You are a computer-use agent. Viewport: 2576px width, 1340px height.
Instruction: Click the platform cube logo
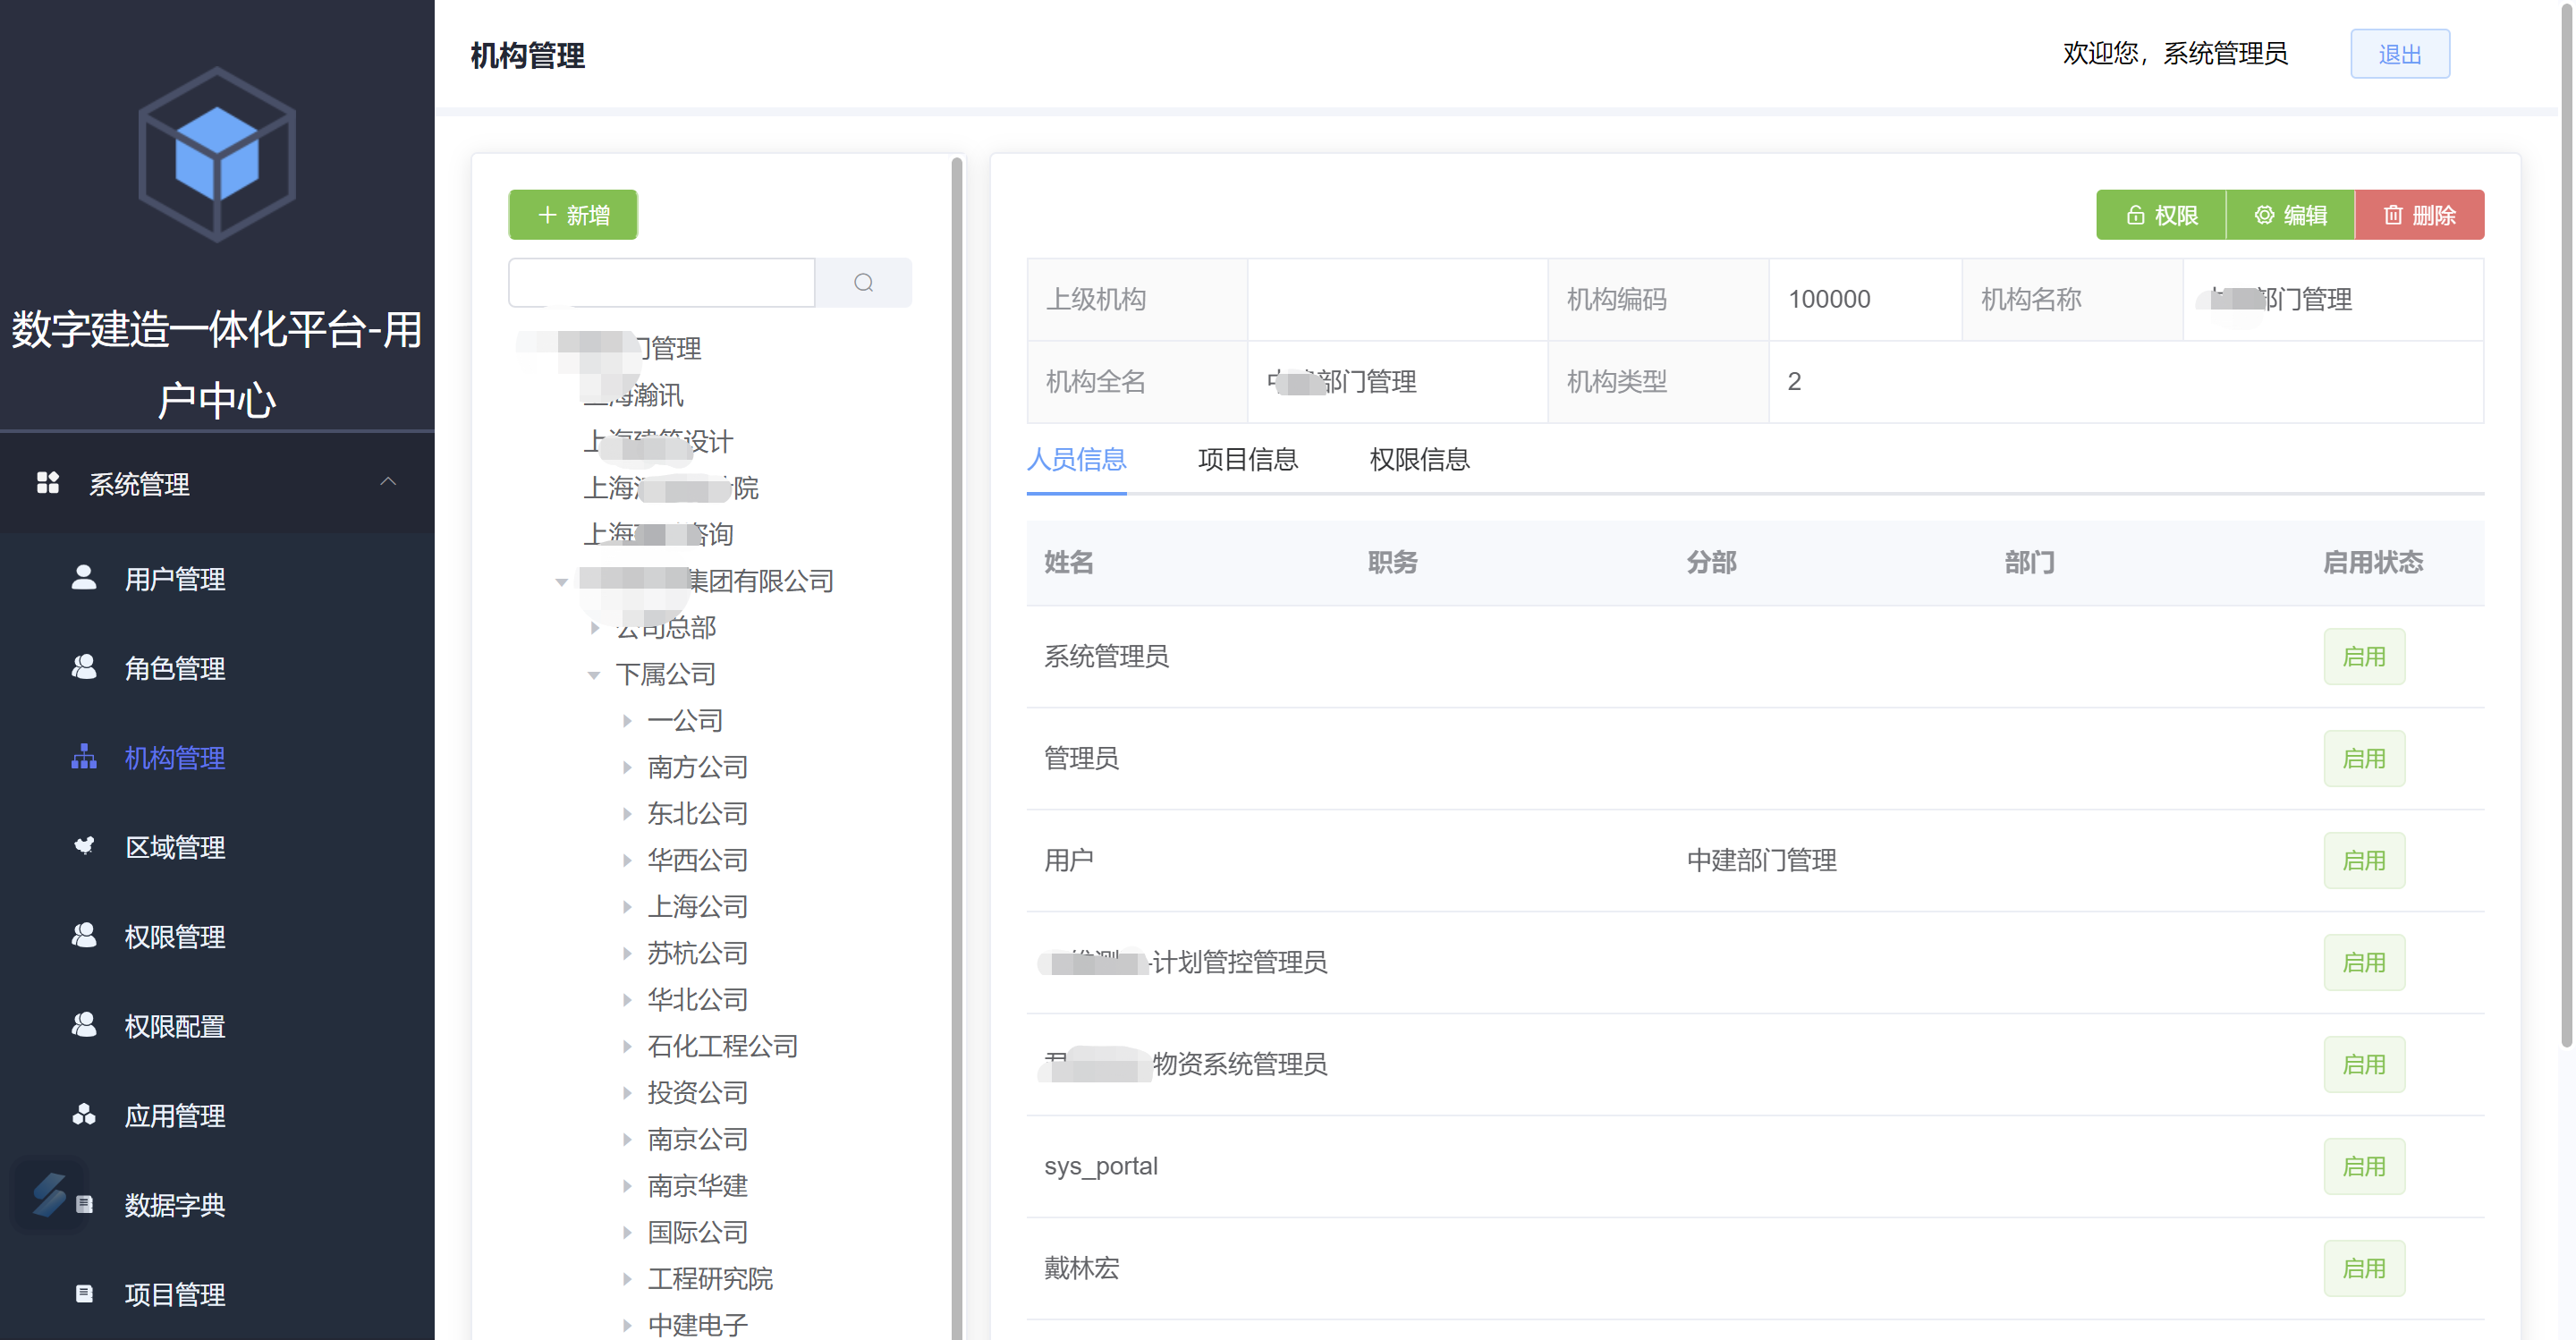point(216,154)
